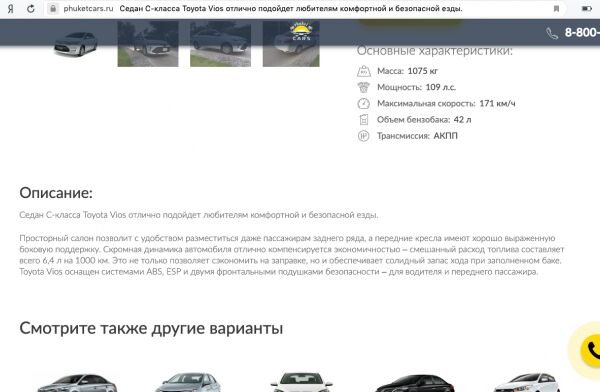This screenshot has width=600, height=392.
Task: Click the text 'Масса: 1075 кг'
Action: coord(407,71)
